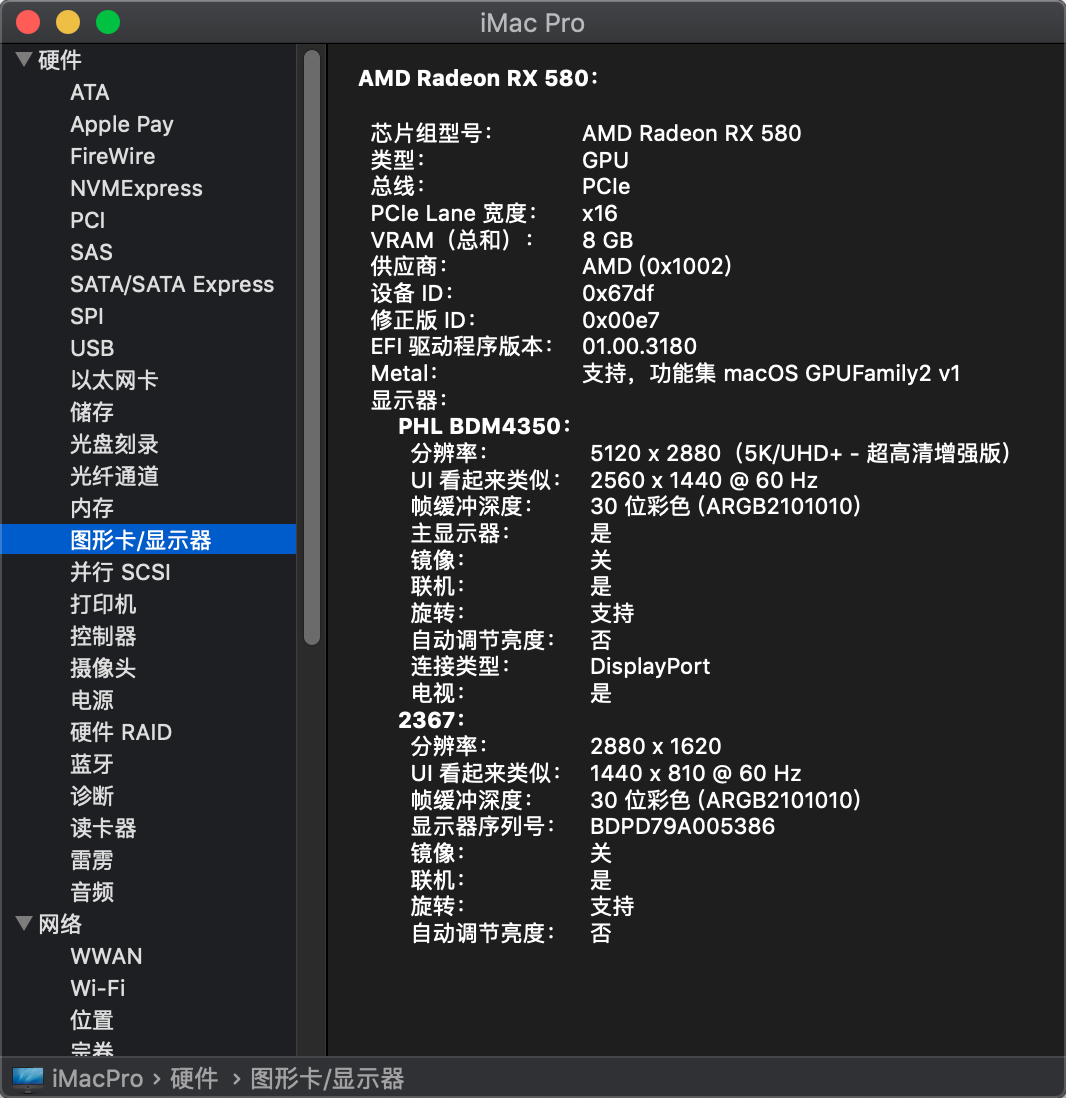
Task: Select highlighted 图形卡/显示器 sidebar item
Action: tap(148, 539)
